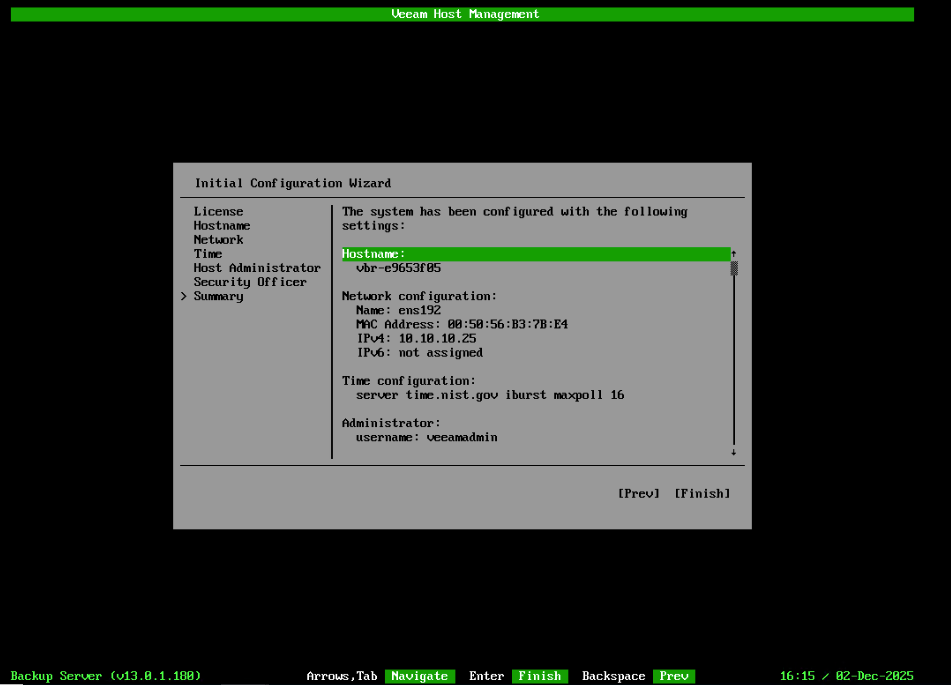Click the Prev button in the wizard
Image resolution: width=951 pixels, height=685 pixels.
[638, 493]
